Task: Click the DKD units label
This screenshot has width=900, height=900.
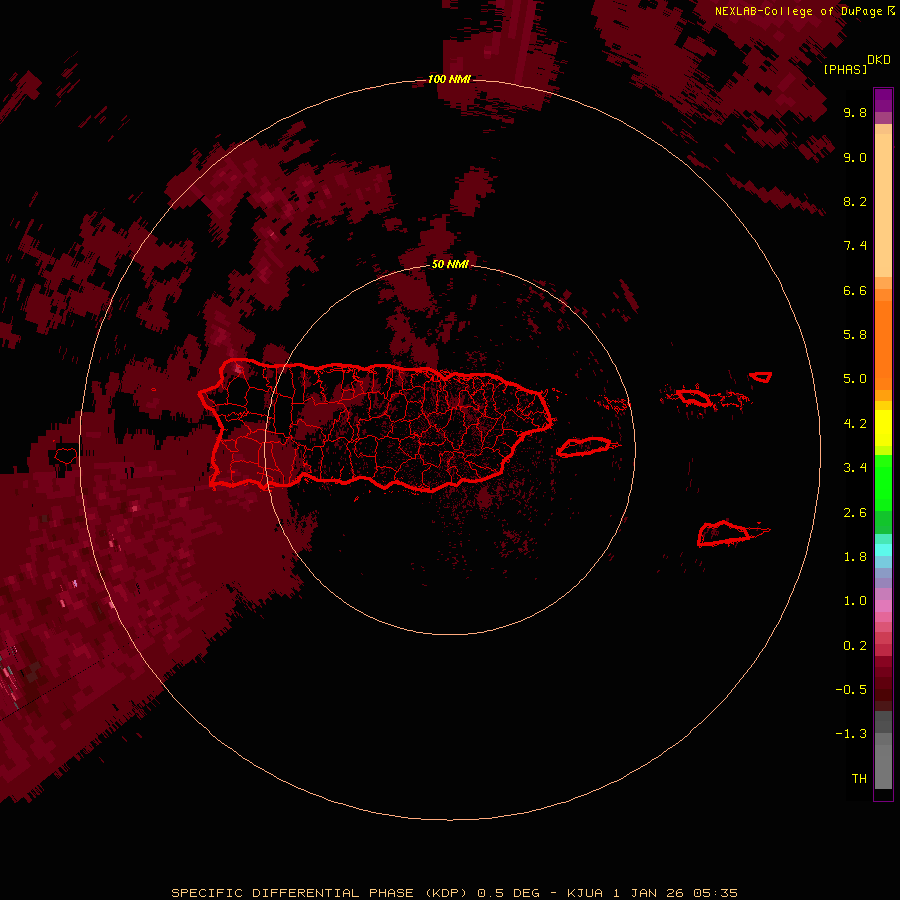Action: tap(879, 60)
